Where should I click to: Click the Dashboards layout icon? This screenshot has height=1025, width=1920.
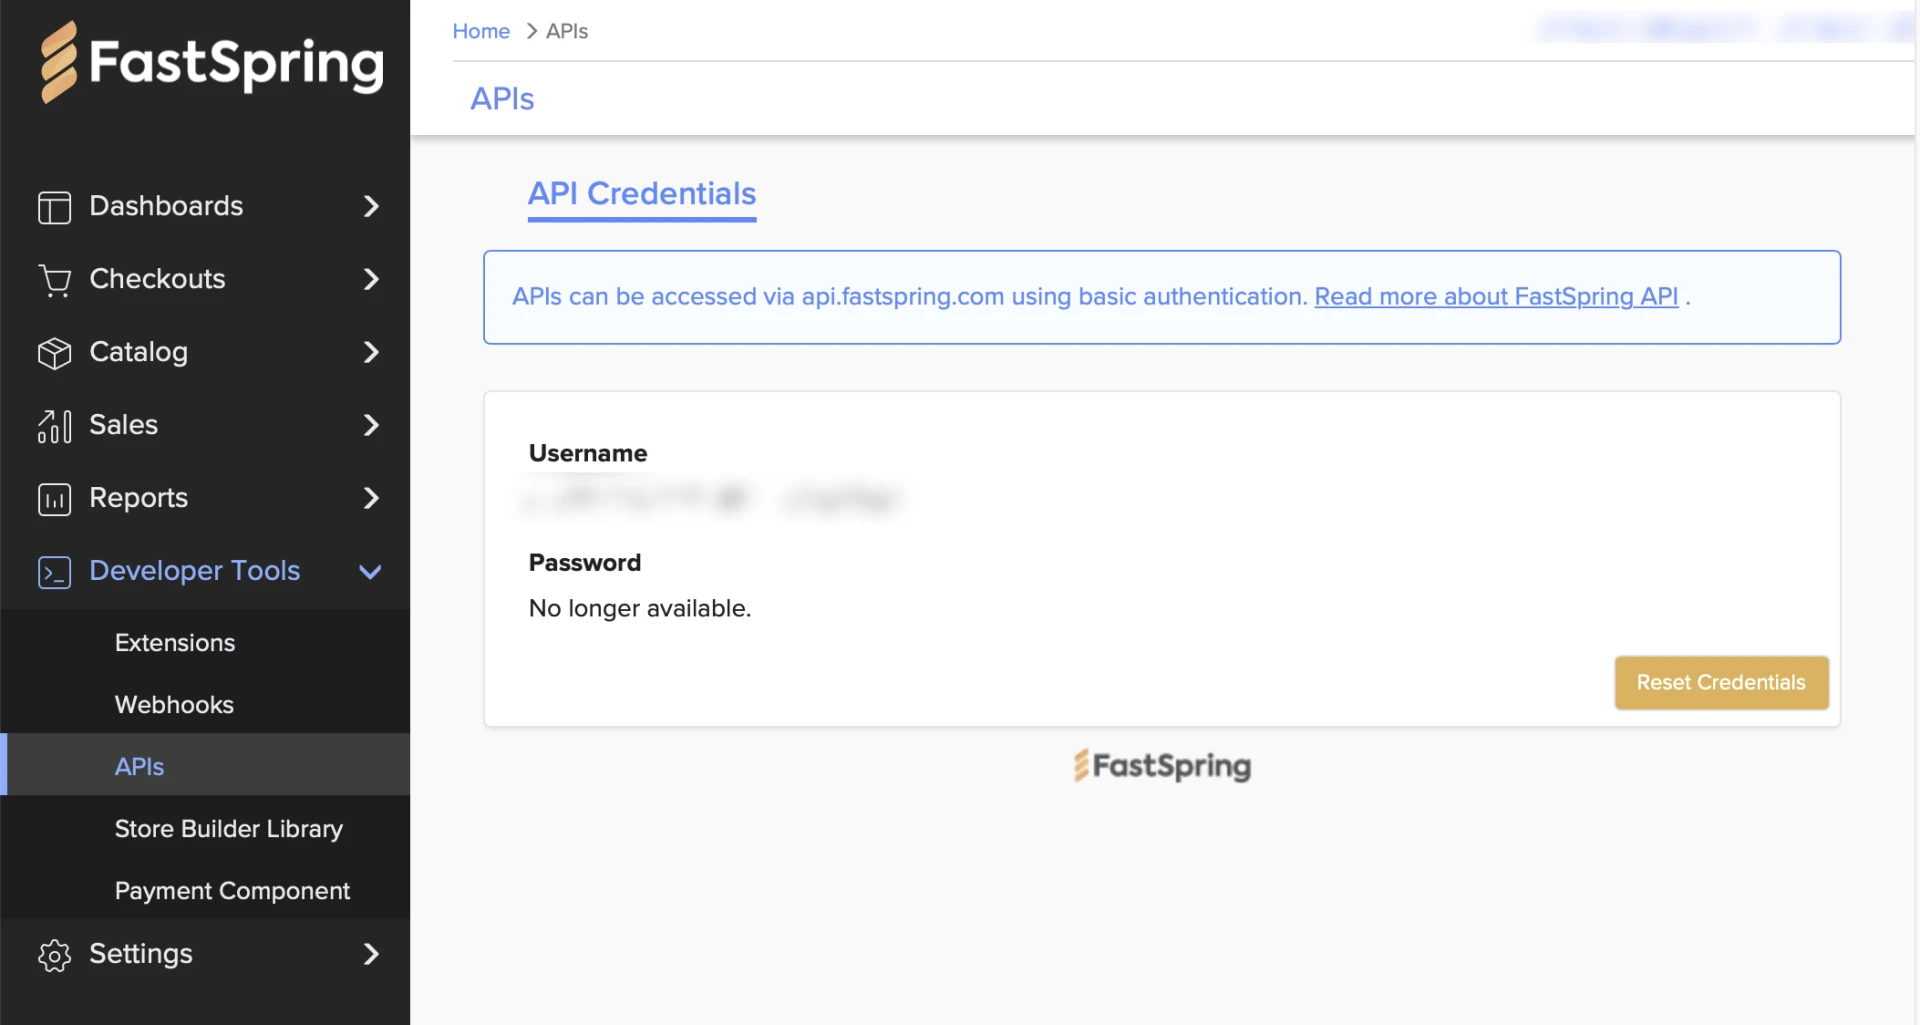click(54, 207)
